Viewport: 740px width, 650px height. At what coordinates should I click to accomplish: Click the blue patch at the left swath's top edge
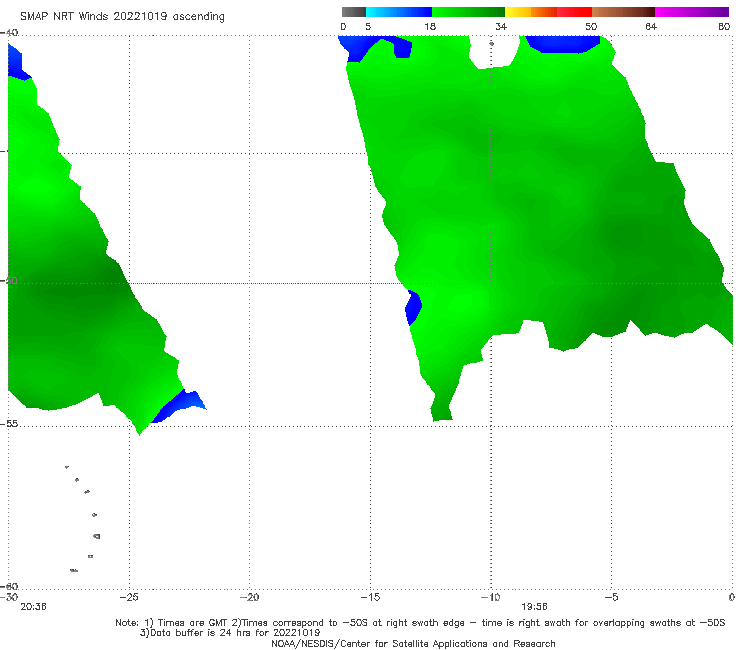pos(17,62)
